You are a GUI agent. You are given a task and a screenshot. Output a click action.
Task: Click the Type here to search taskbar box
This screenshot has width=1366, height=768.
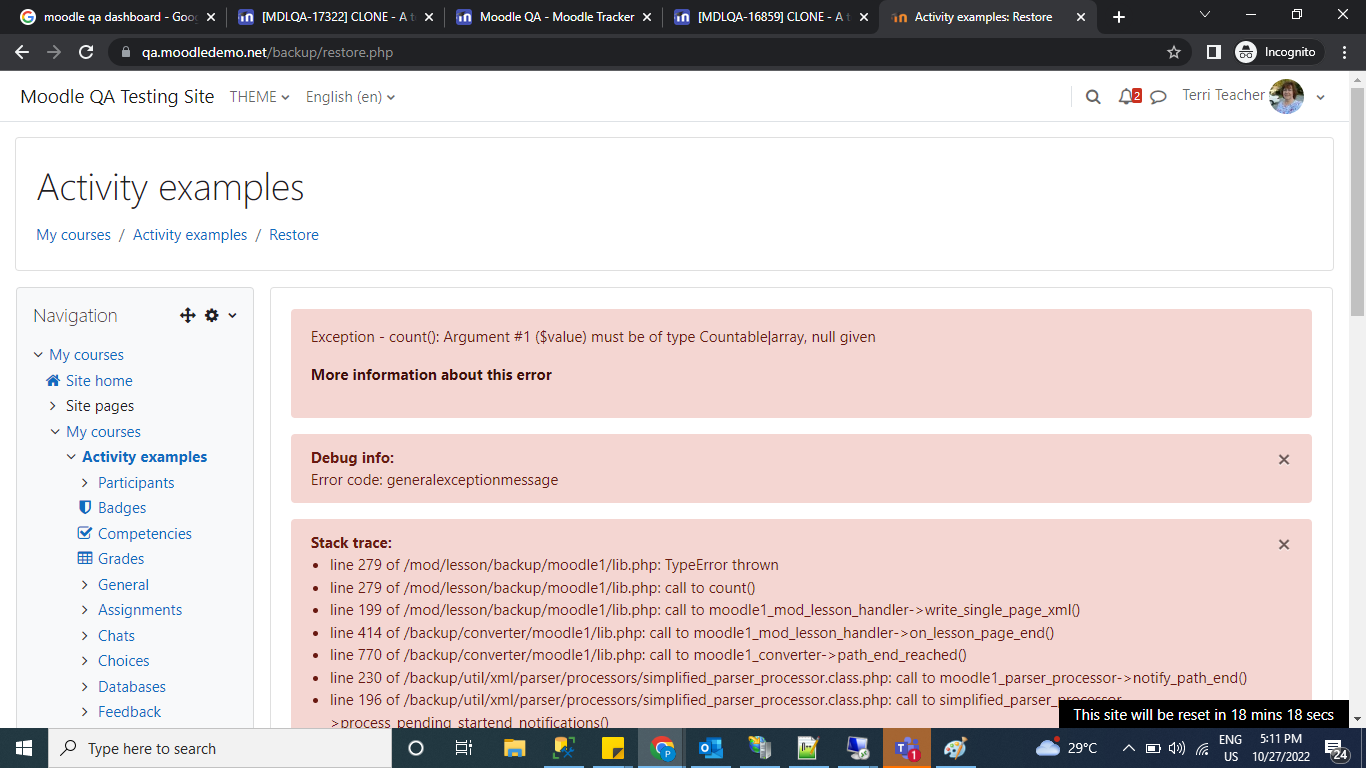tap(218, 748)
